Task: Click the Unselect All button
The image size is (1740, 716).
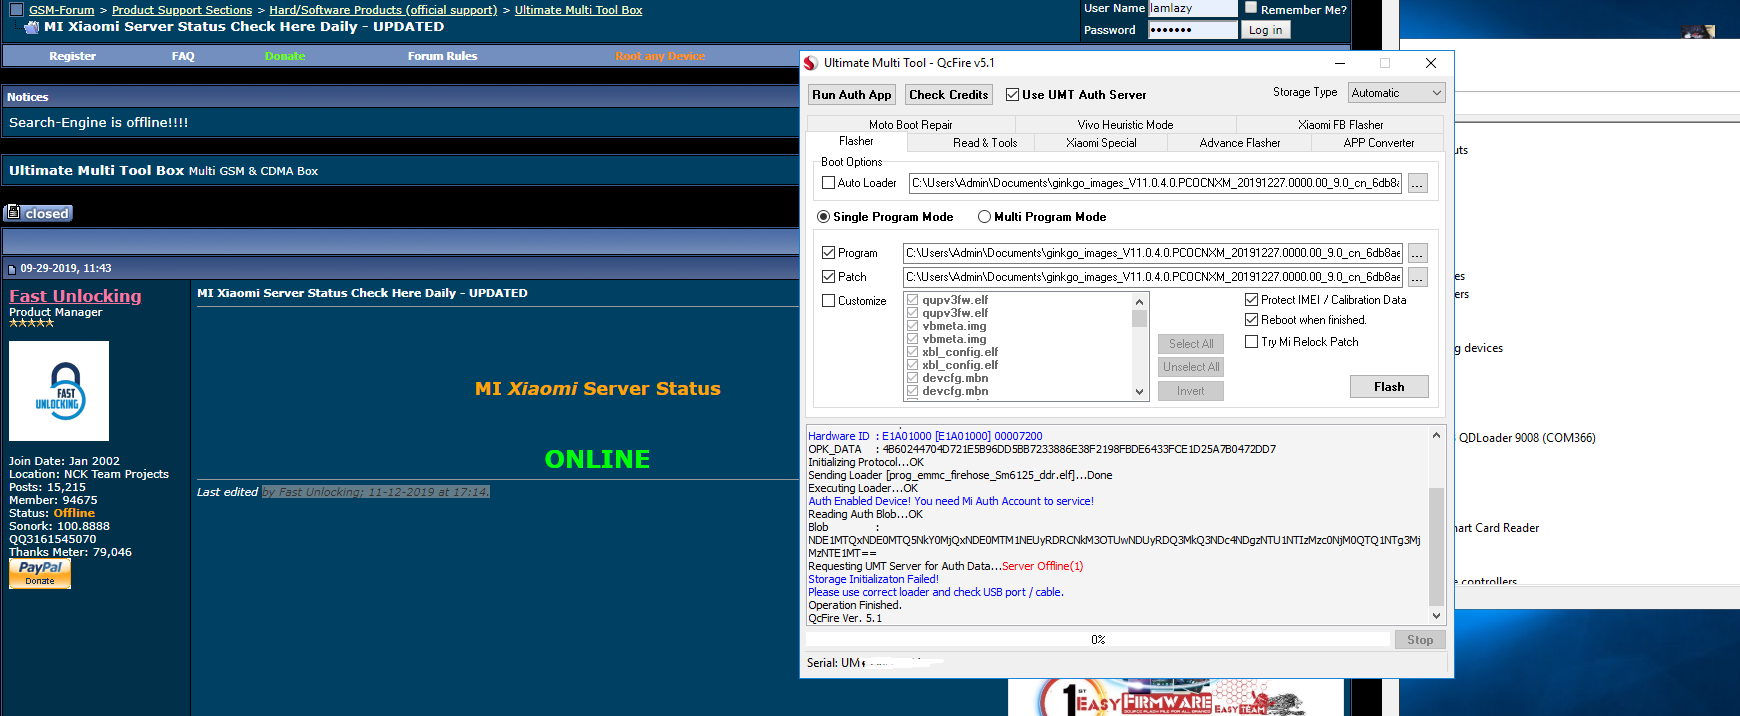Action: tap(1191, 367)
